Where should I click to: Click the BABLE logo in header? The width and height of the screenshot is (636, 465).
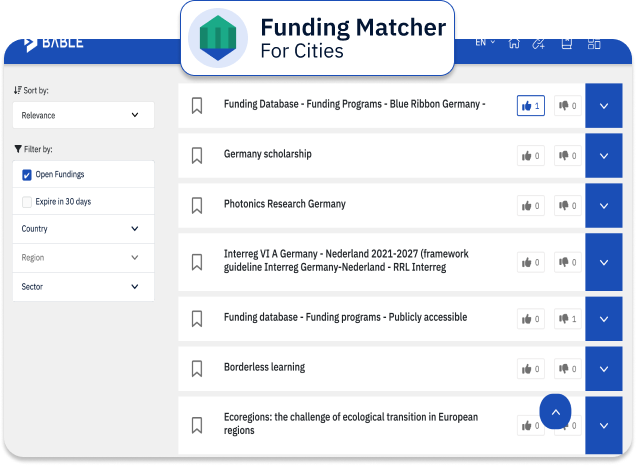click(54, 43)
